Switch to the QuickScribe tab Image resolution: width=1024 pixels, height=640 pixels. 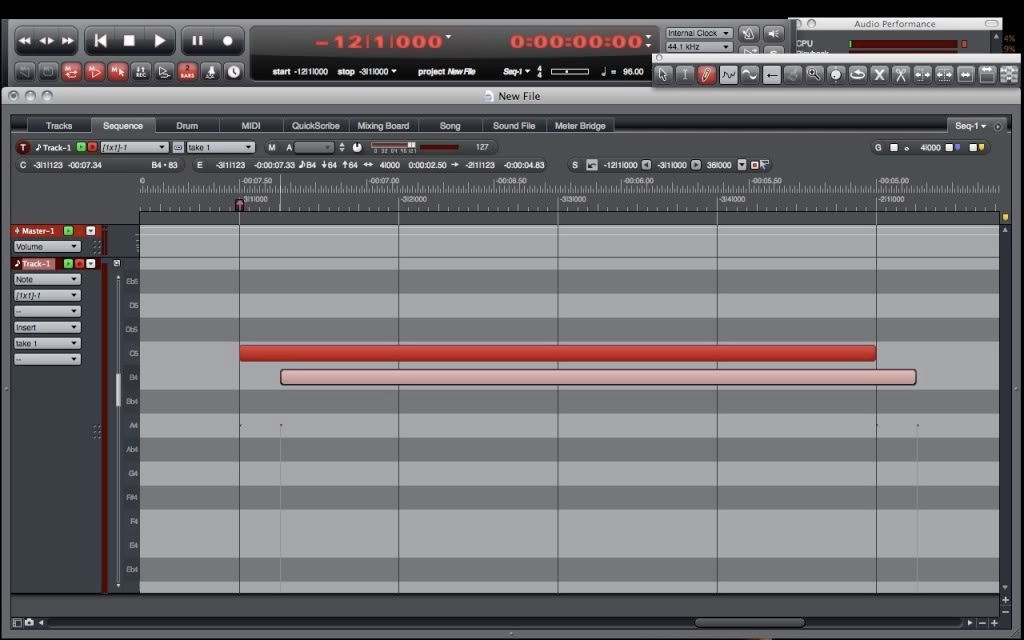pos(315,125)
